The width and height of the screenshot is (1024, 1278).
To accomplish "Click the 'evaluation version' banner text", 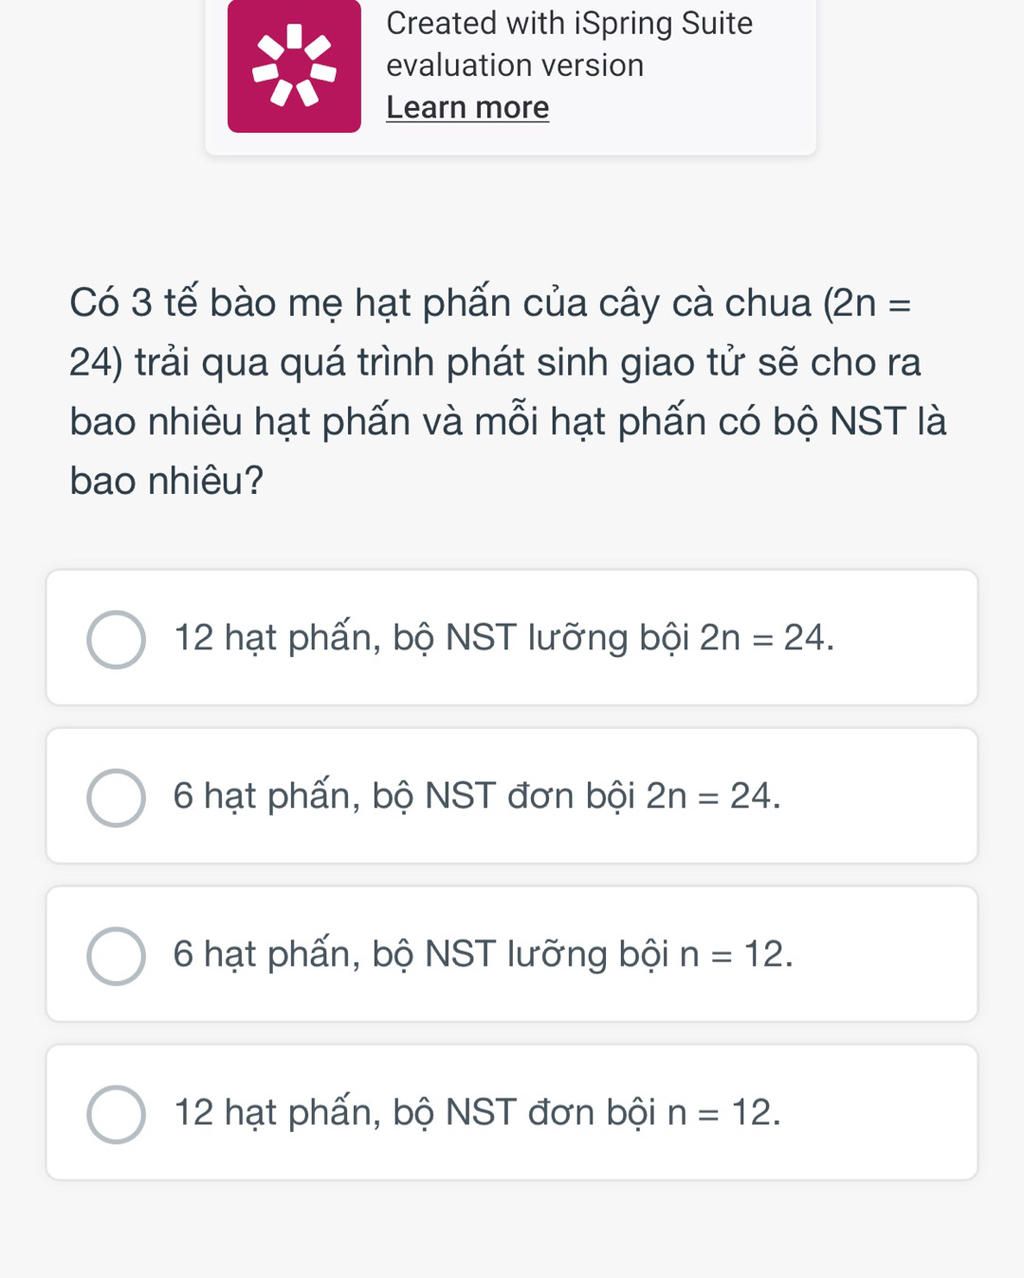I will coord(515,65).
